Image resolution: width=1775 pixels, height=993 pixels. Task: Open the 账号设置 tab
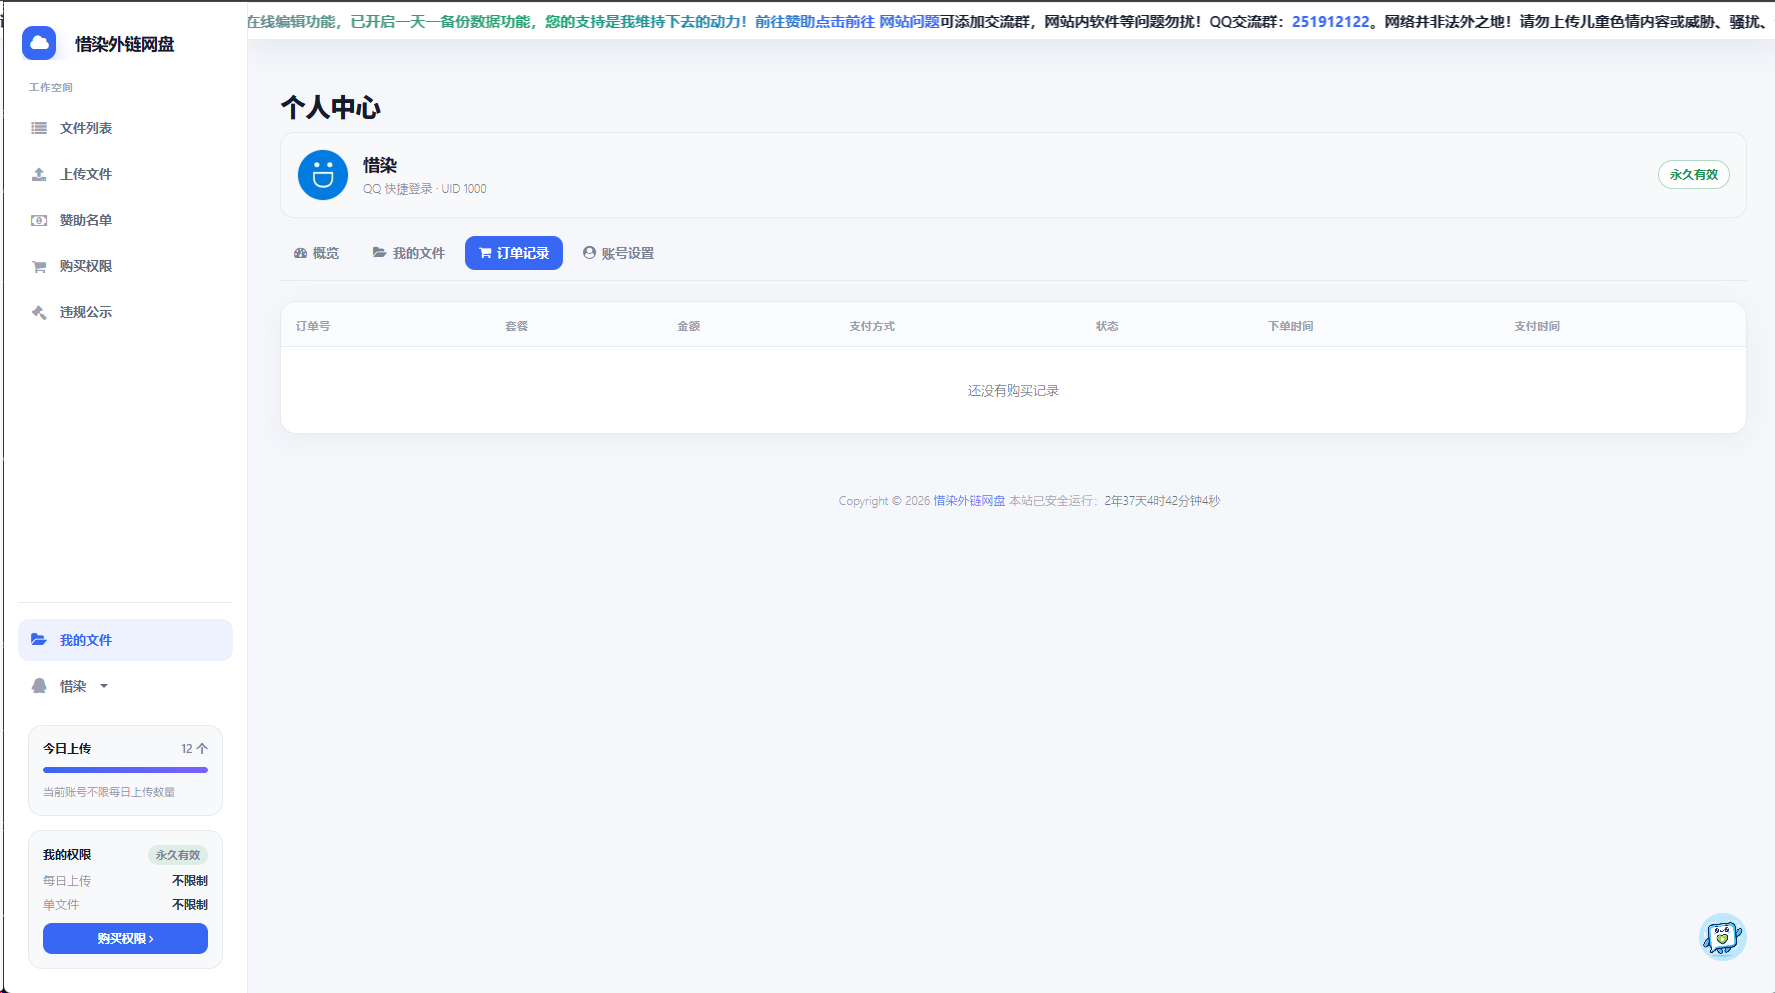[618, 253]
